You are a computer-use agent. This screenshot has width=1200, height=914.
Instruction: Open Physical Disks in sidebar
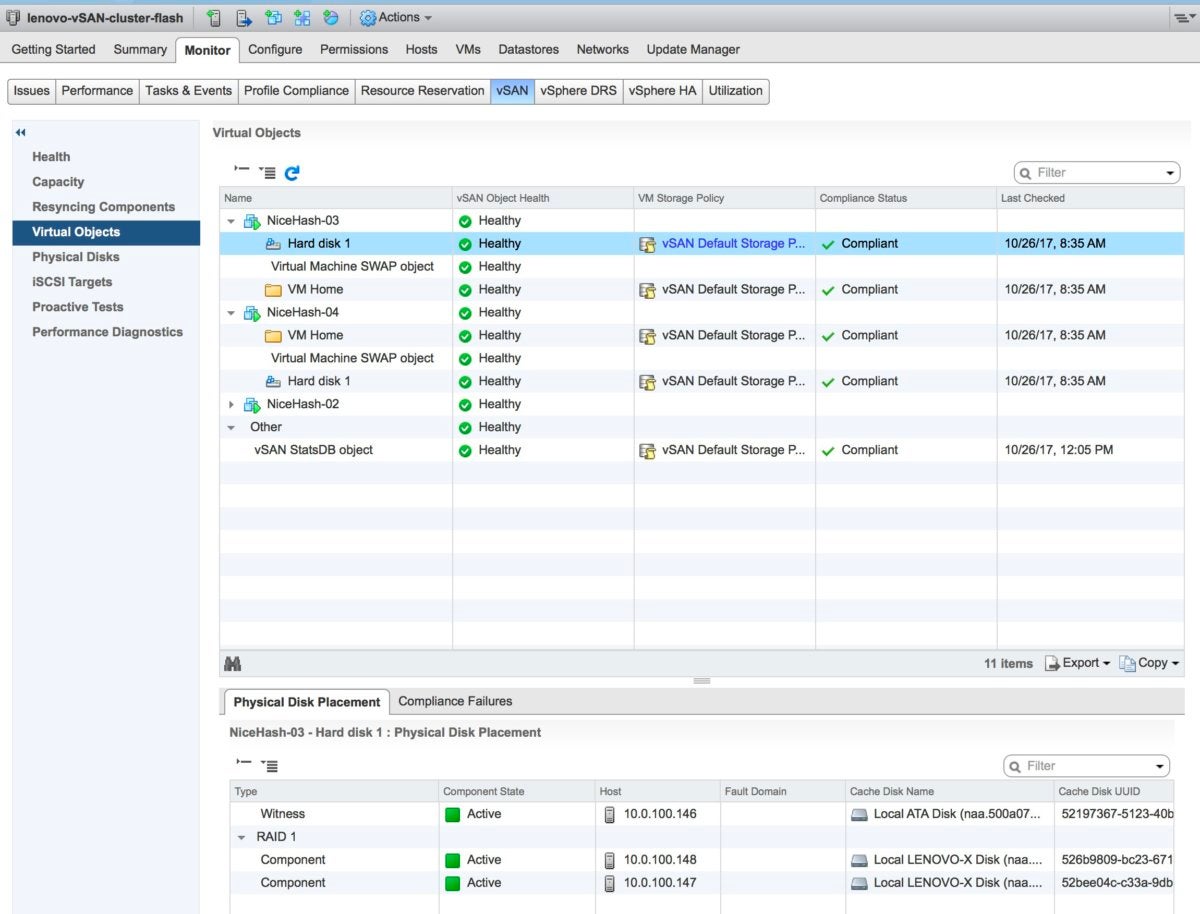[x=76, y=257]
